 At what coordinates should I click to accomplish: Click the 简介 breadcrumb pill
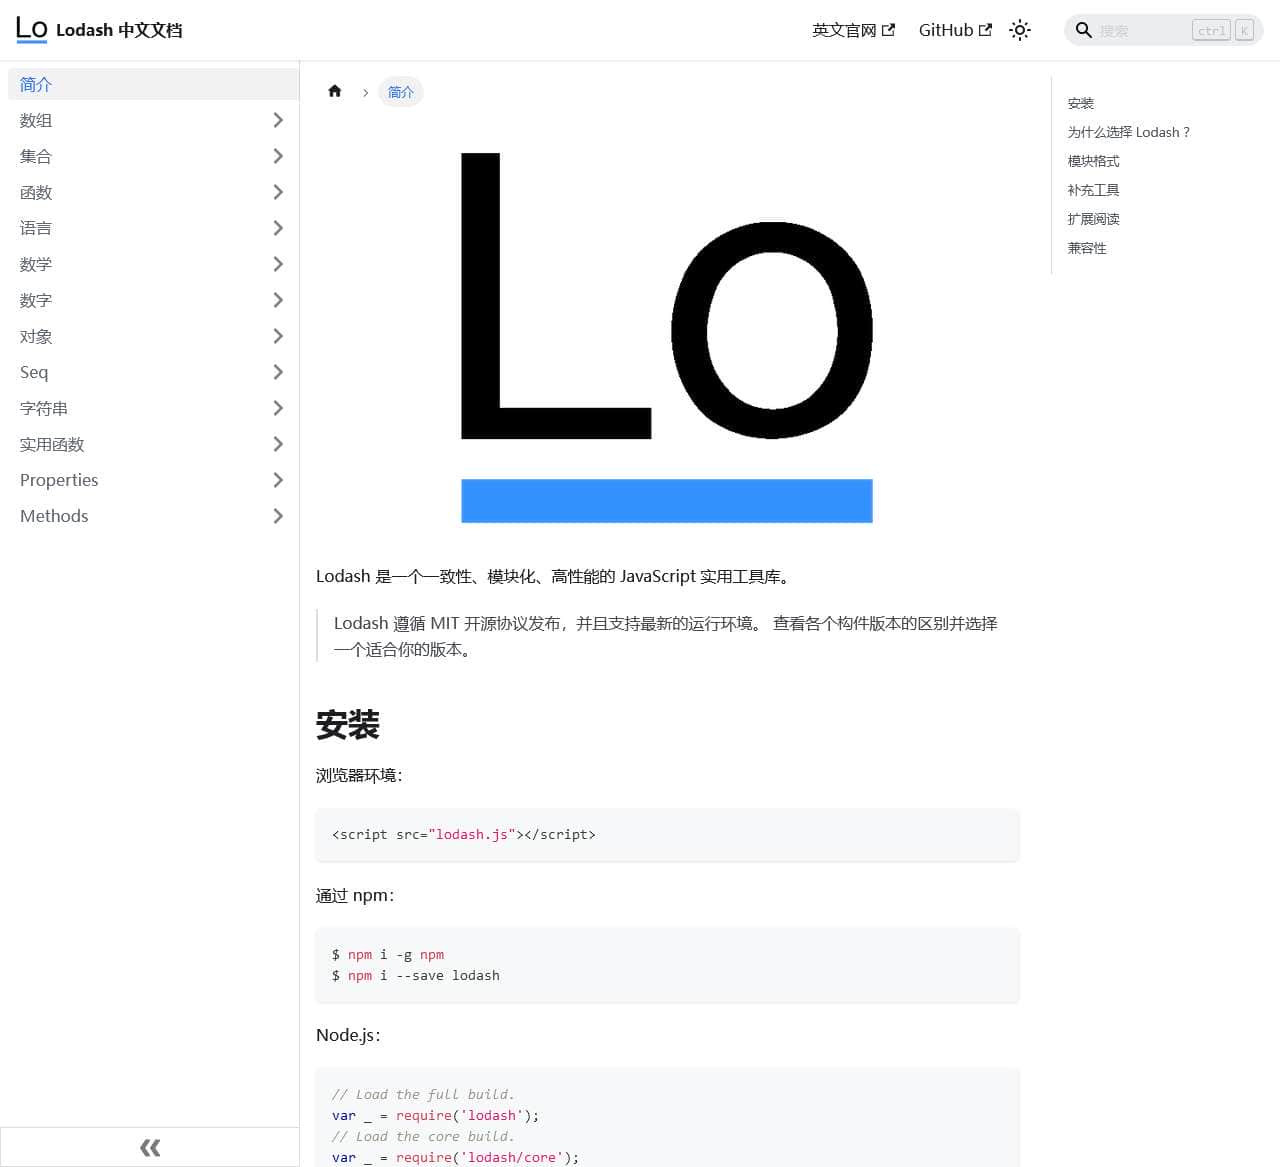(x=401, y=92)
